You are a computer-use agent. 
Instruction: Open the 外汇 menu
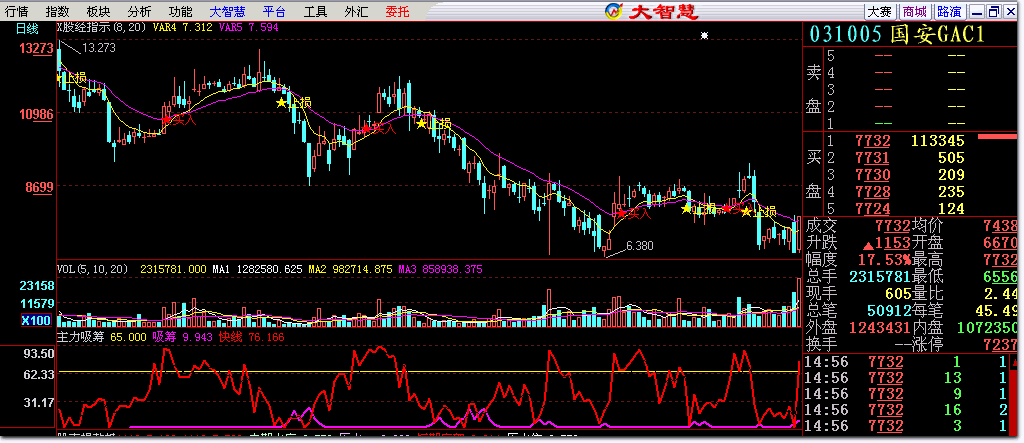tap(356, 11)
